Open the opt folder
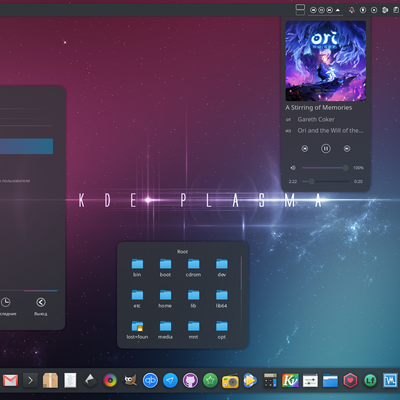Image resolution: width=400 pixels, height=400 pixels. [222, 330]
